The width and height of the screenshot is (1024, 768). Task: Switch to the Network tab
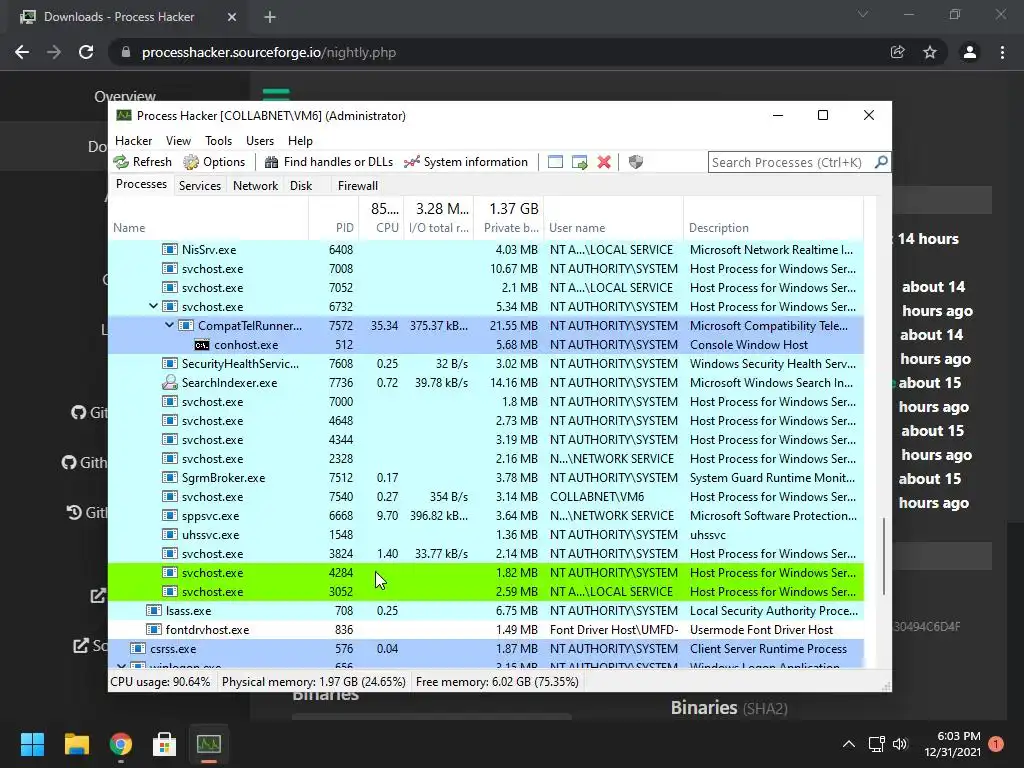(255, 185)
